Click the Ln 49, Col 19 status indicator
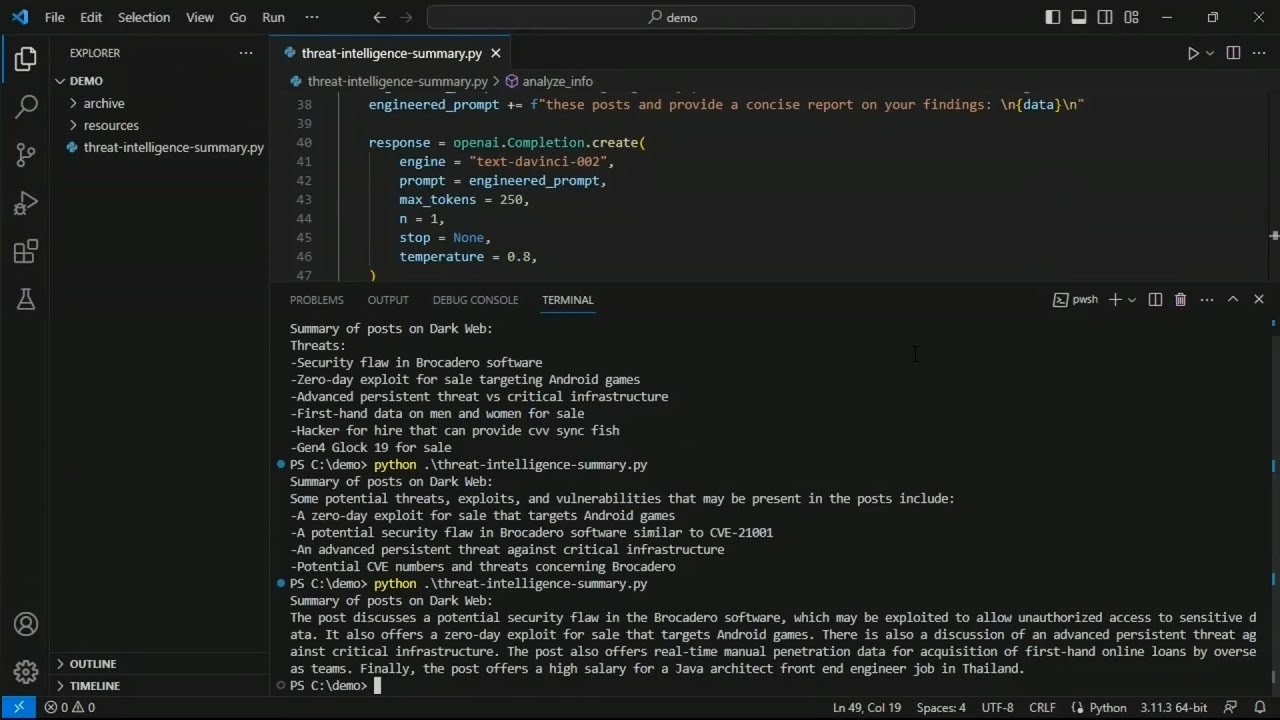The width and height of the screenshot is (1280, 720). 866,707
